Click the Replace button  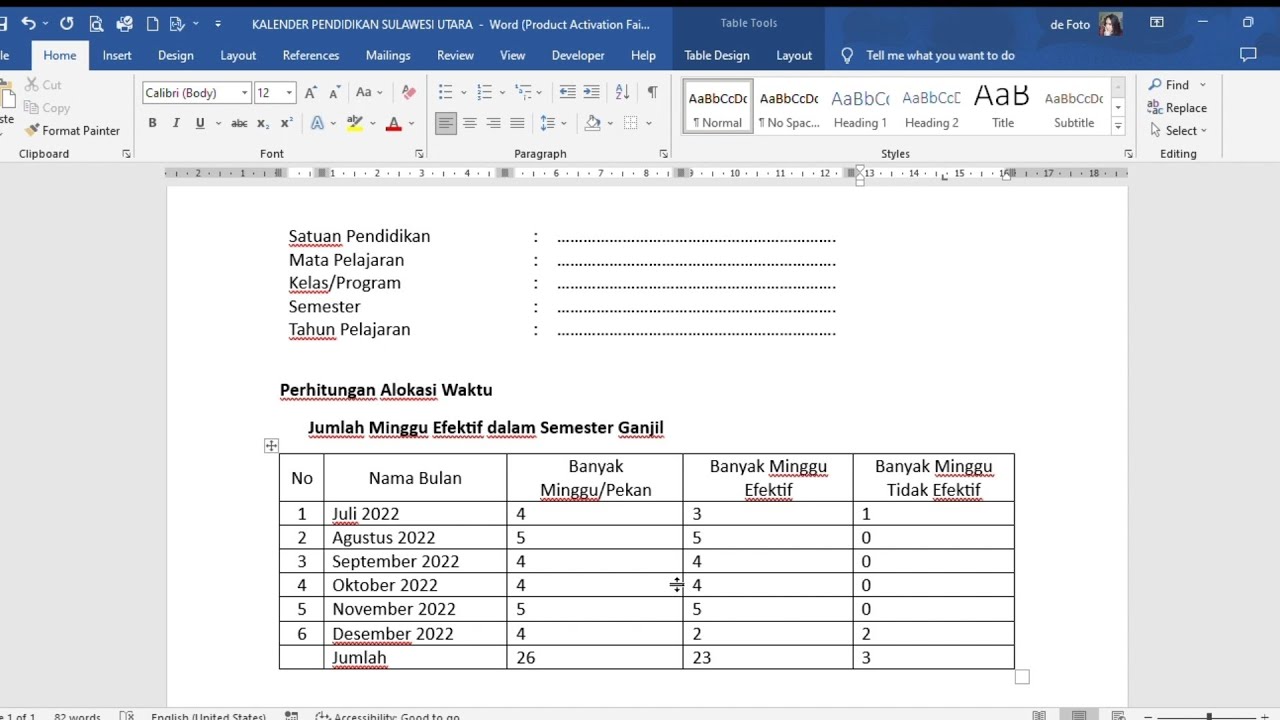(1177, 108)
